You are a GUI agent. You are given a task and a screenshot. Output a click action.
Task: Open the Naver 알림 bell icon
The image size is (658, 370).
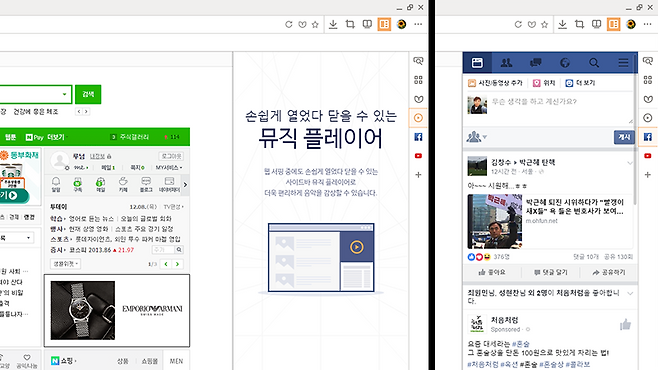(x=56, y=184)
